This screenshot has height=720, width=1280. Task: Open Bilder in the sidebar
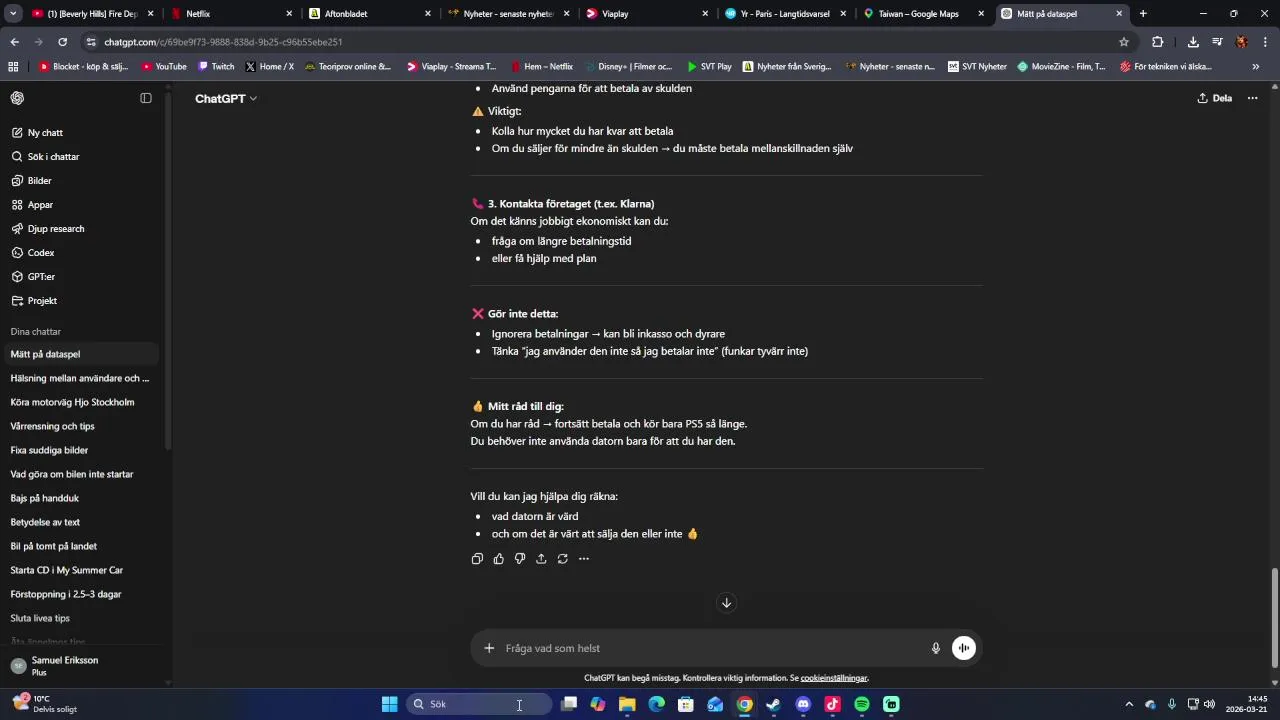tap(80, 181)
